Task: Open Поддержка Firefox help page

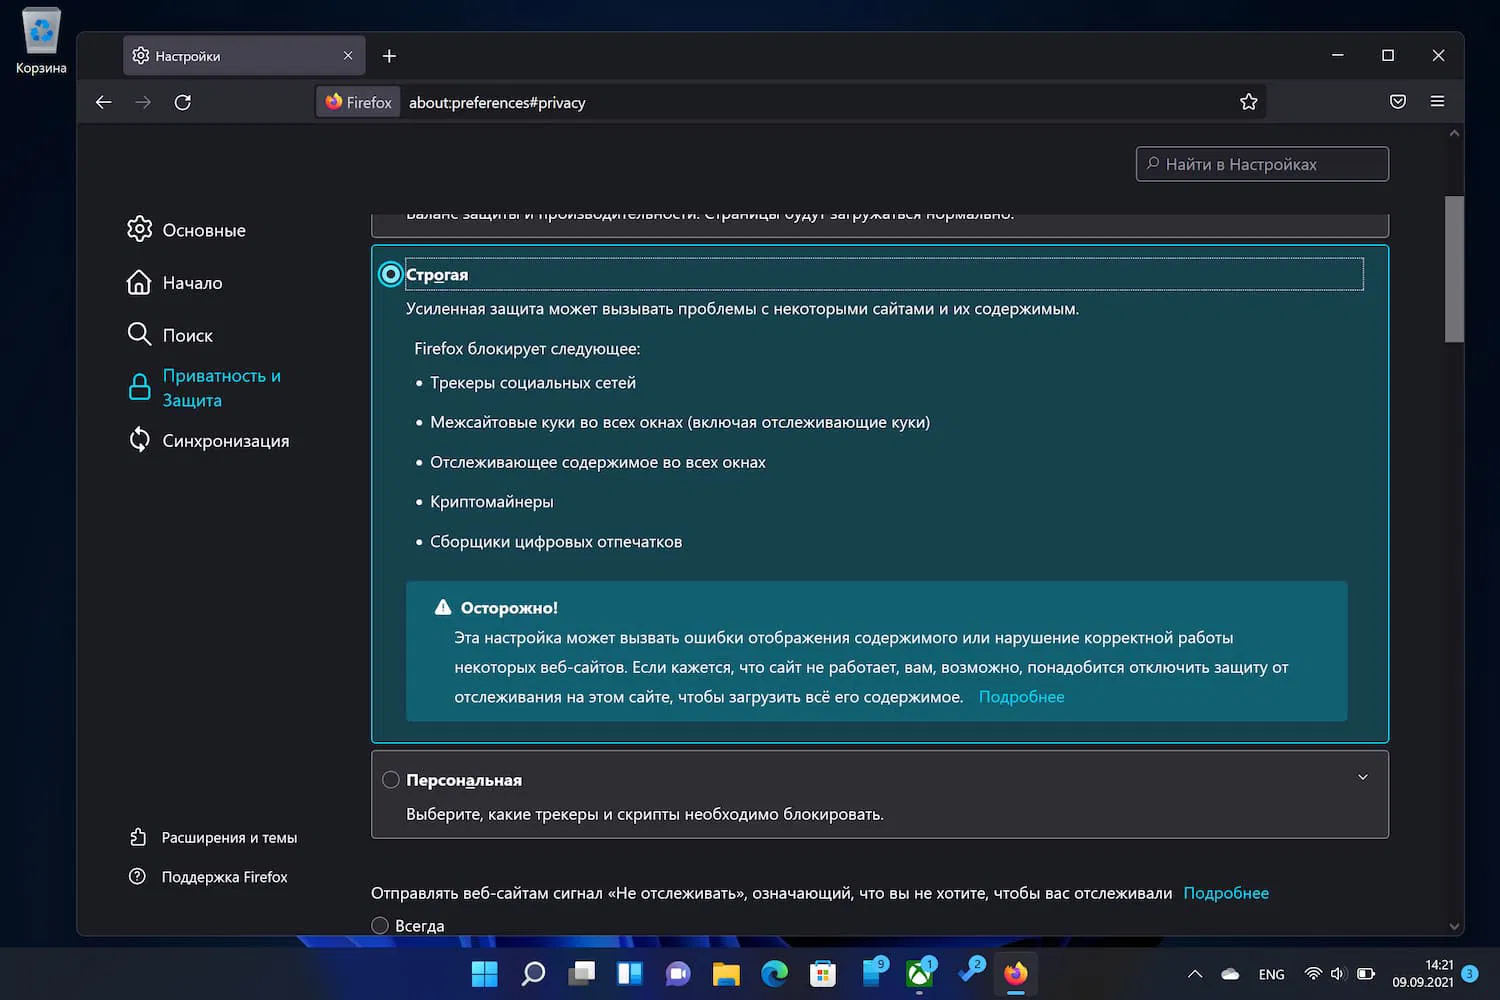Action: tap(208, 877)
